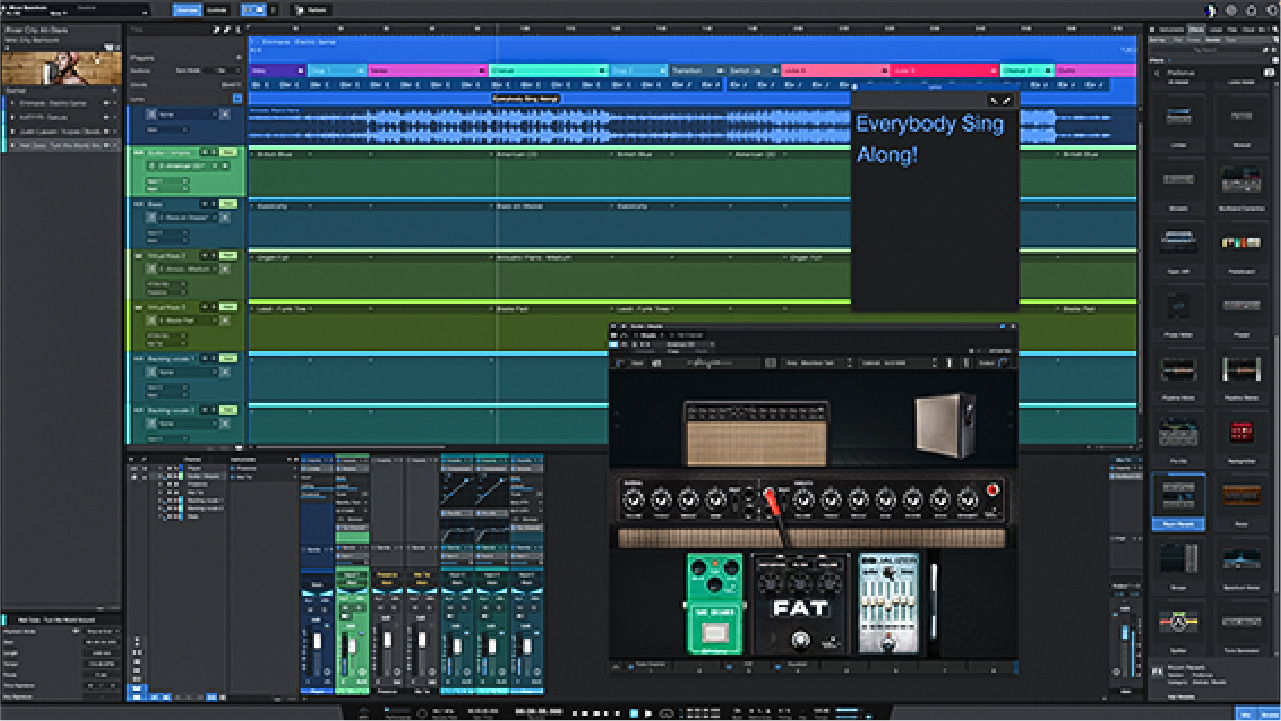
Task: Select the cyan Chorus arranger section
Action: tap(548, 70)
